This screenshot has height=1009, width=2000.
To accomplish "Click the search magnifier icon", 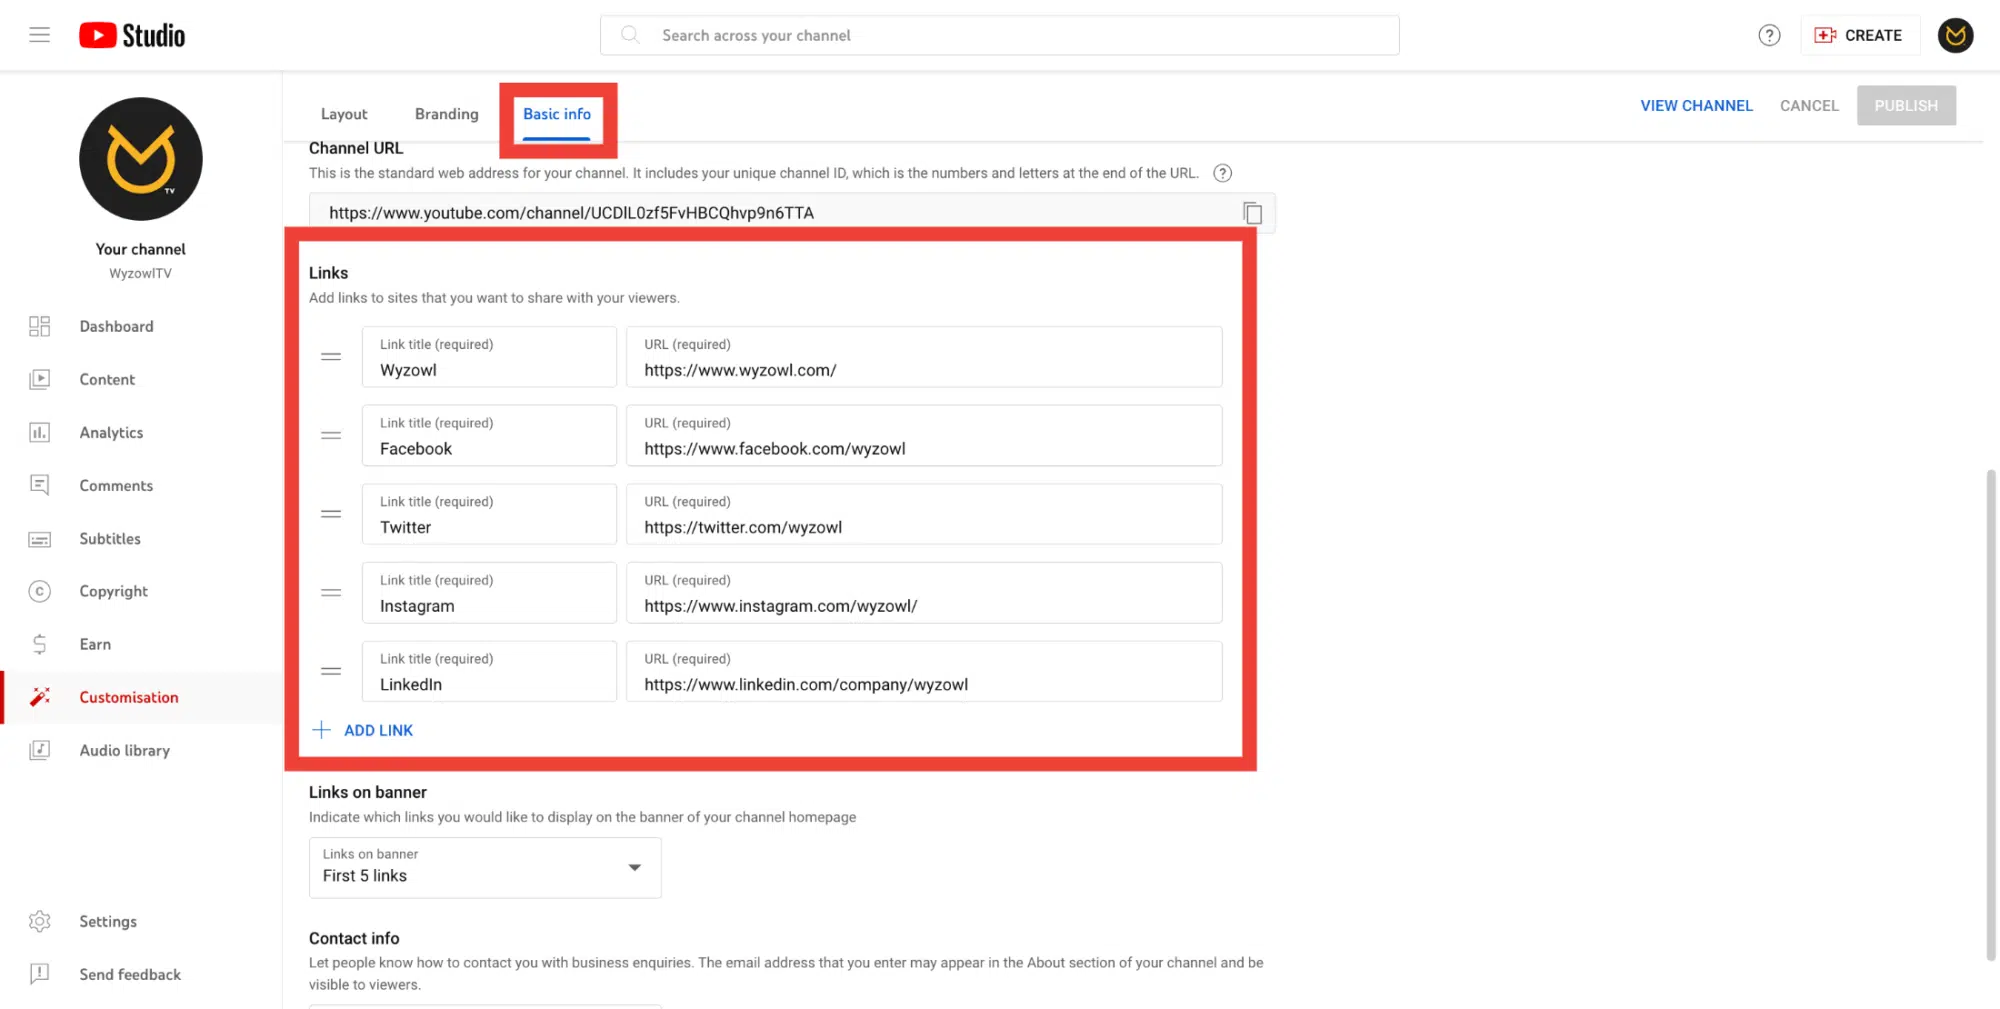I will tap(630, 35).
